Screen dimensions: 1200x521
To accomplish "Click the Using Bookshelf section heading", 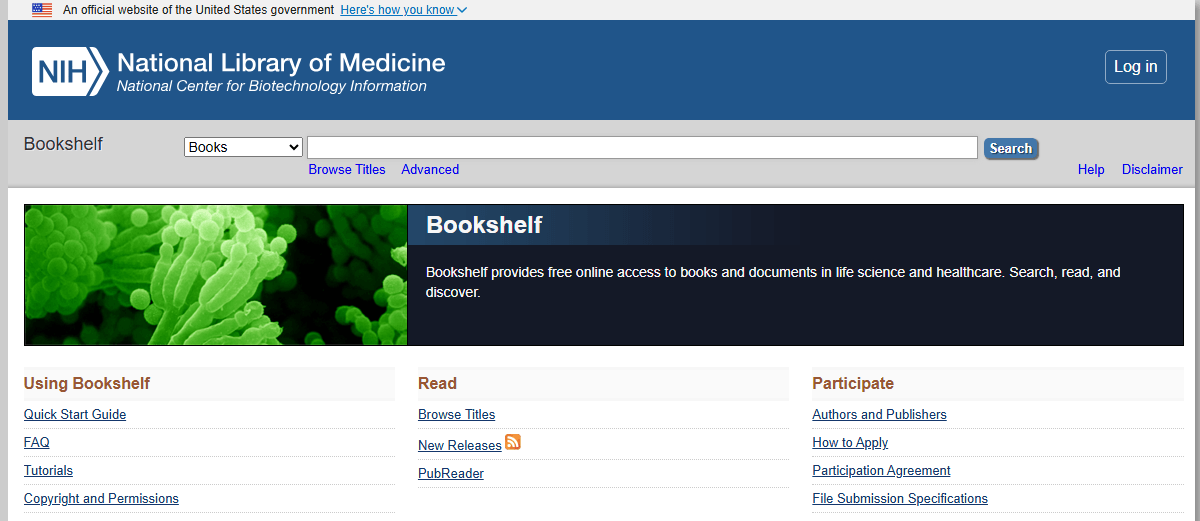I will point(87,384).
